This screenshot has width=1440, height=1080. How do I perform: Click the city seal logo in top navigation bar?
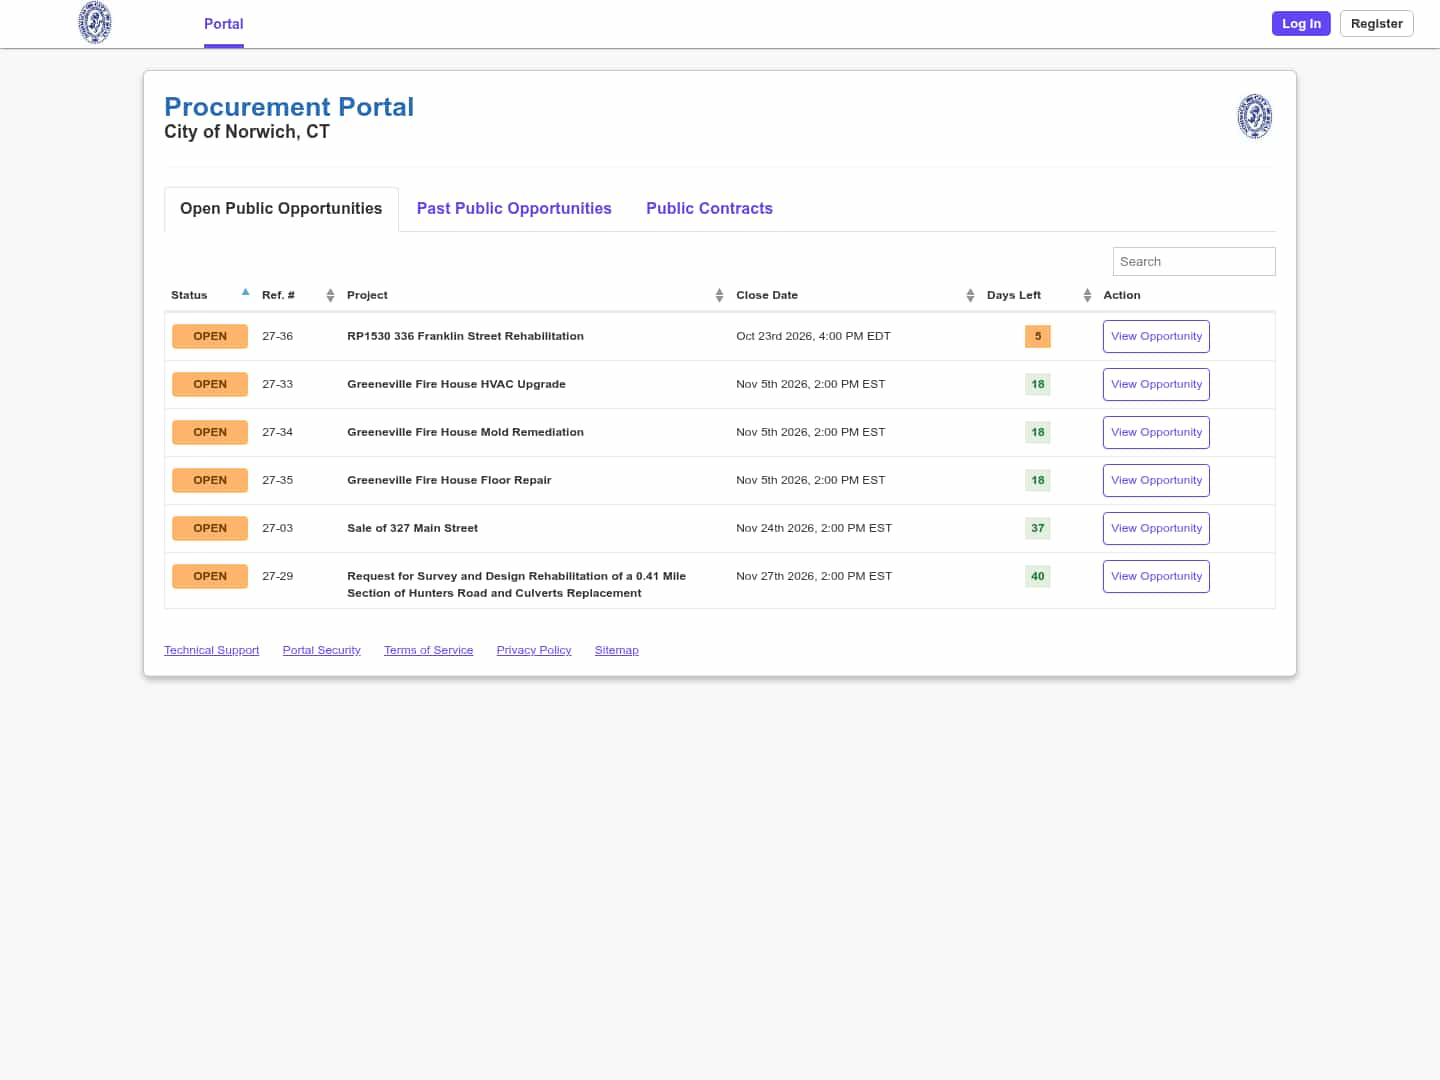click(x=95, y=23)
